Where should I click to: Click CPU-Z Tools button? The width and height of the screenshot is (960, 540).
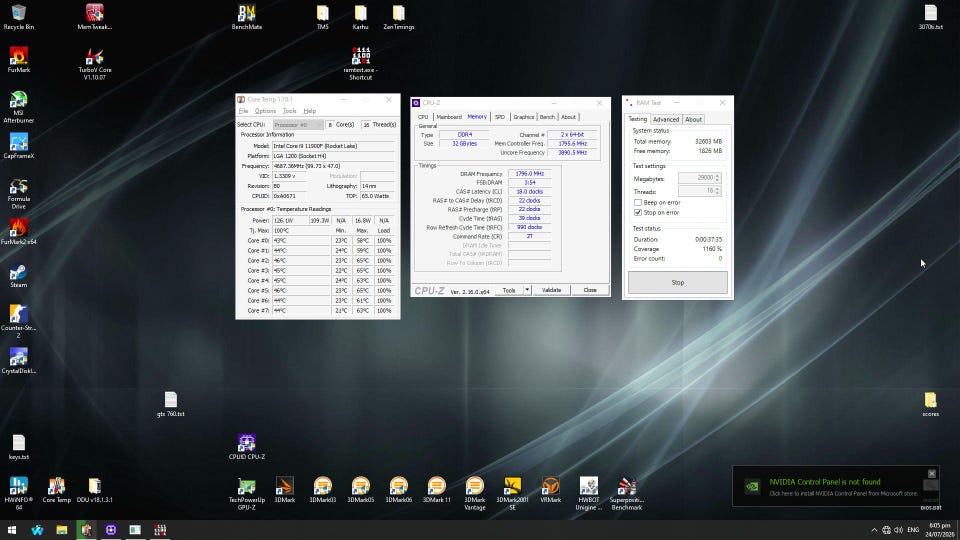[509, 290]
